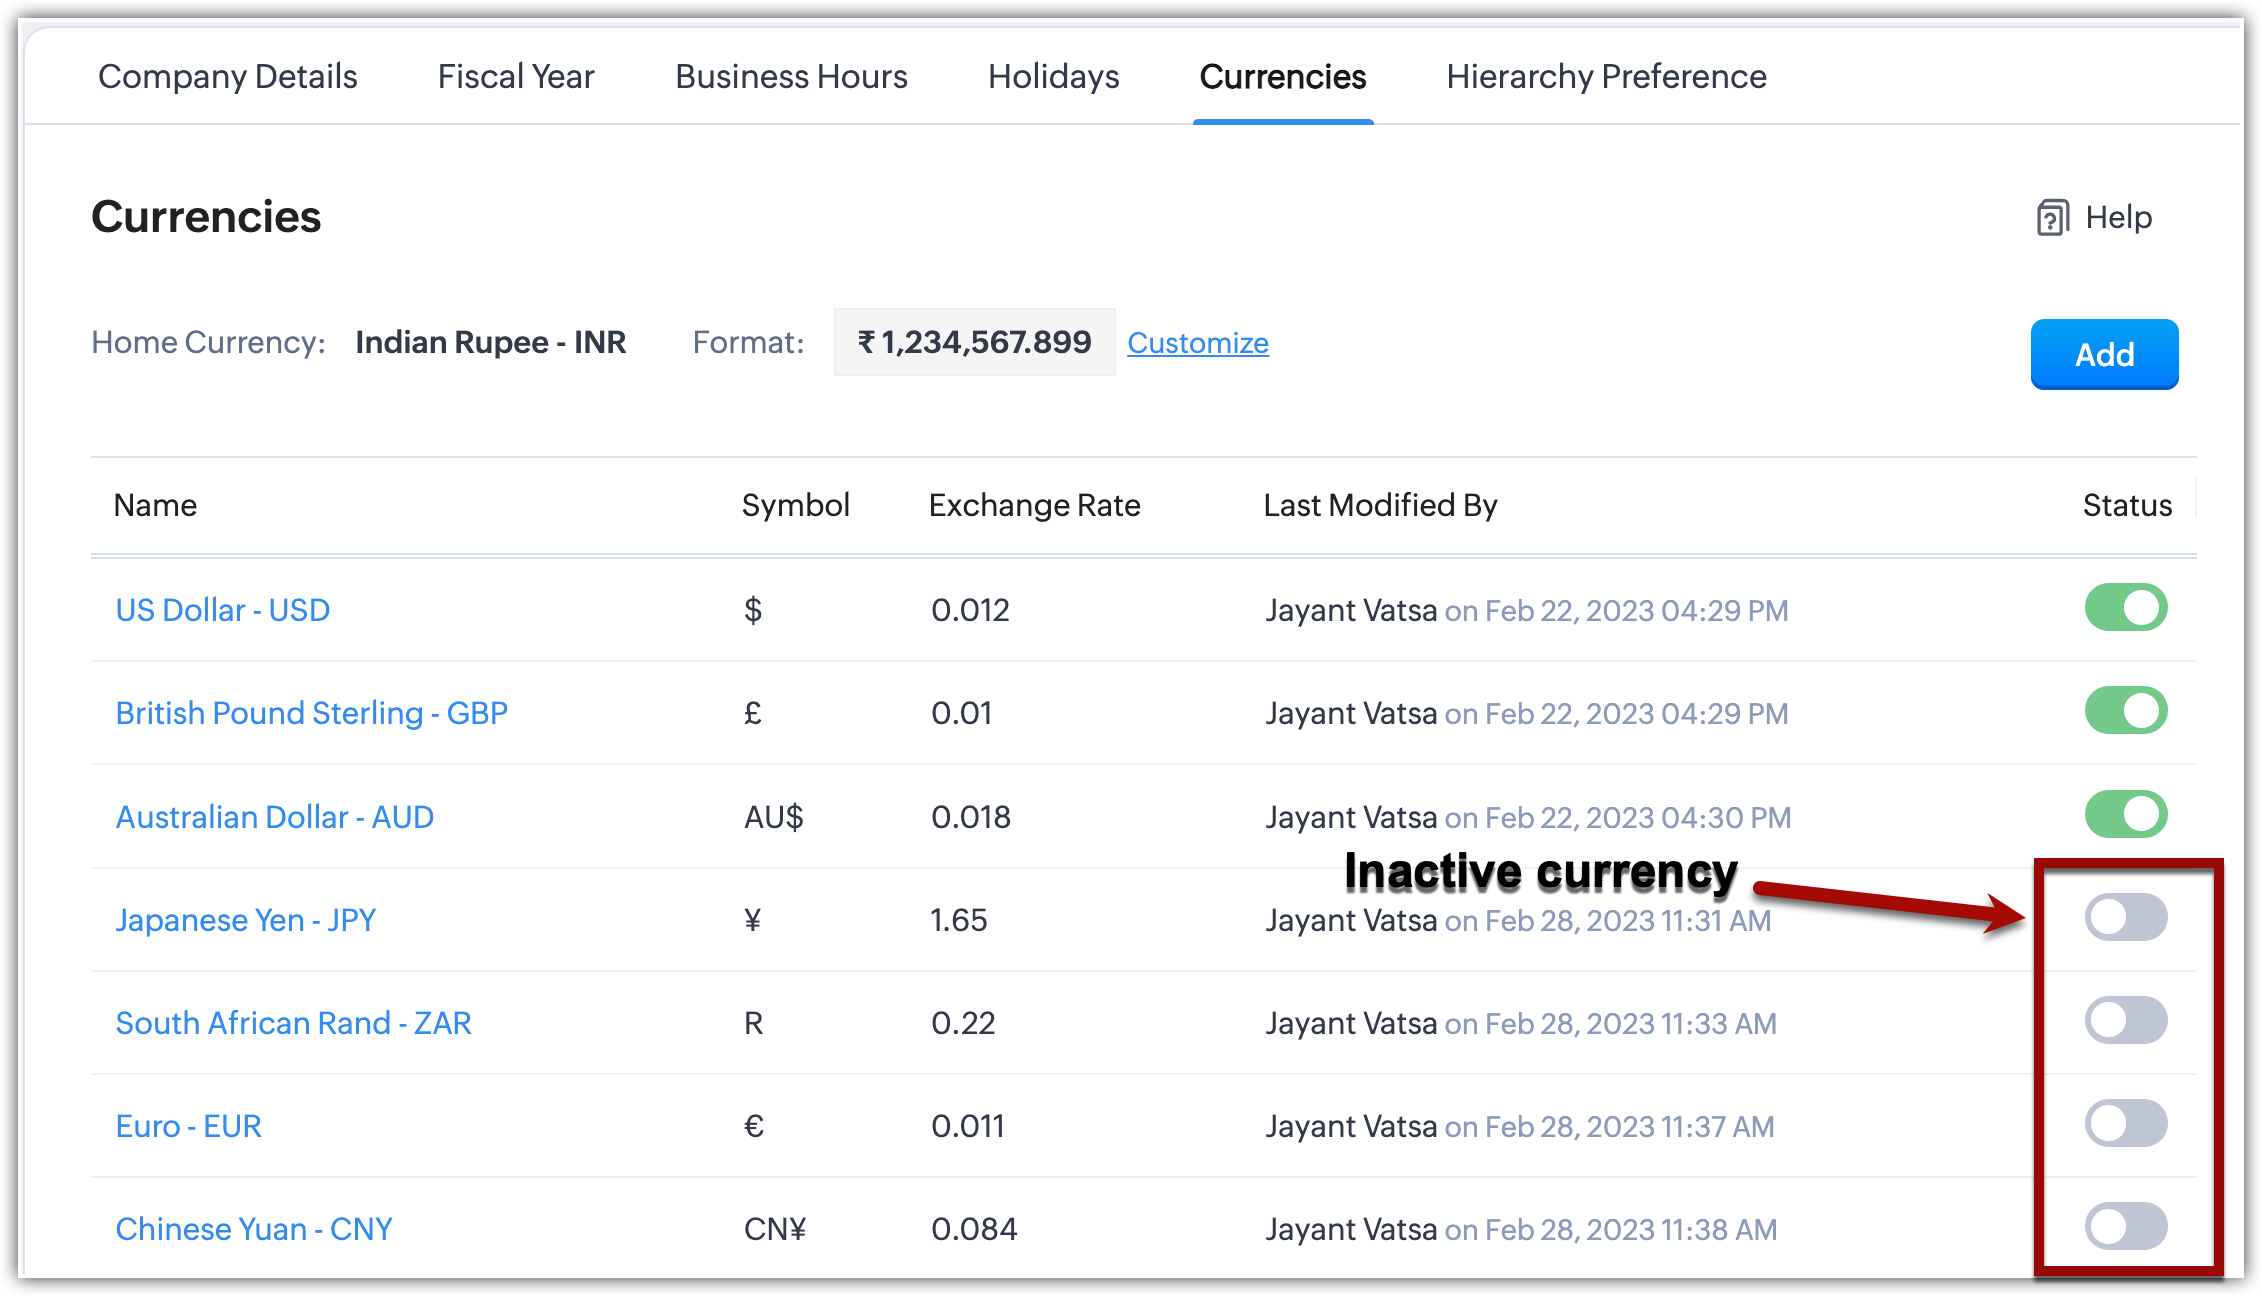Screen dimensions: 2262x1296
Task: Click the Help document icon
Action: pos(2052,217)
